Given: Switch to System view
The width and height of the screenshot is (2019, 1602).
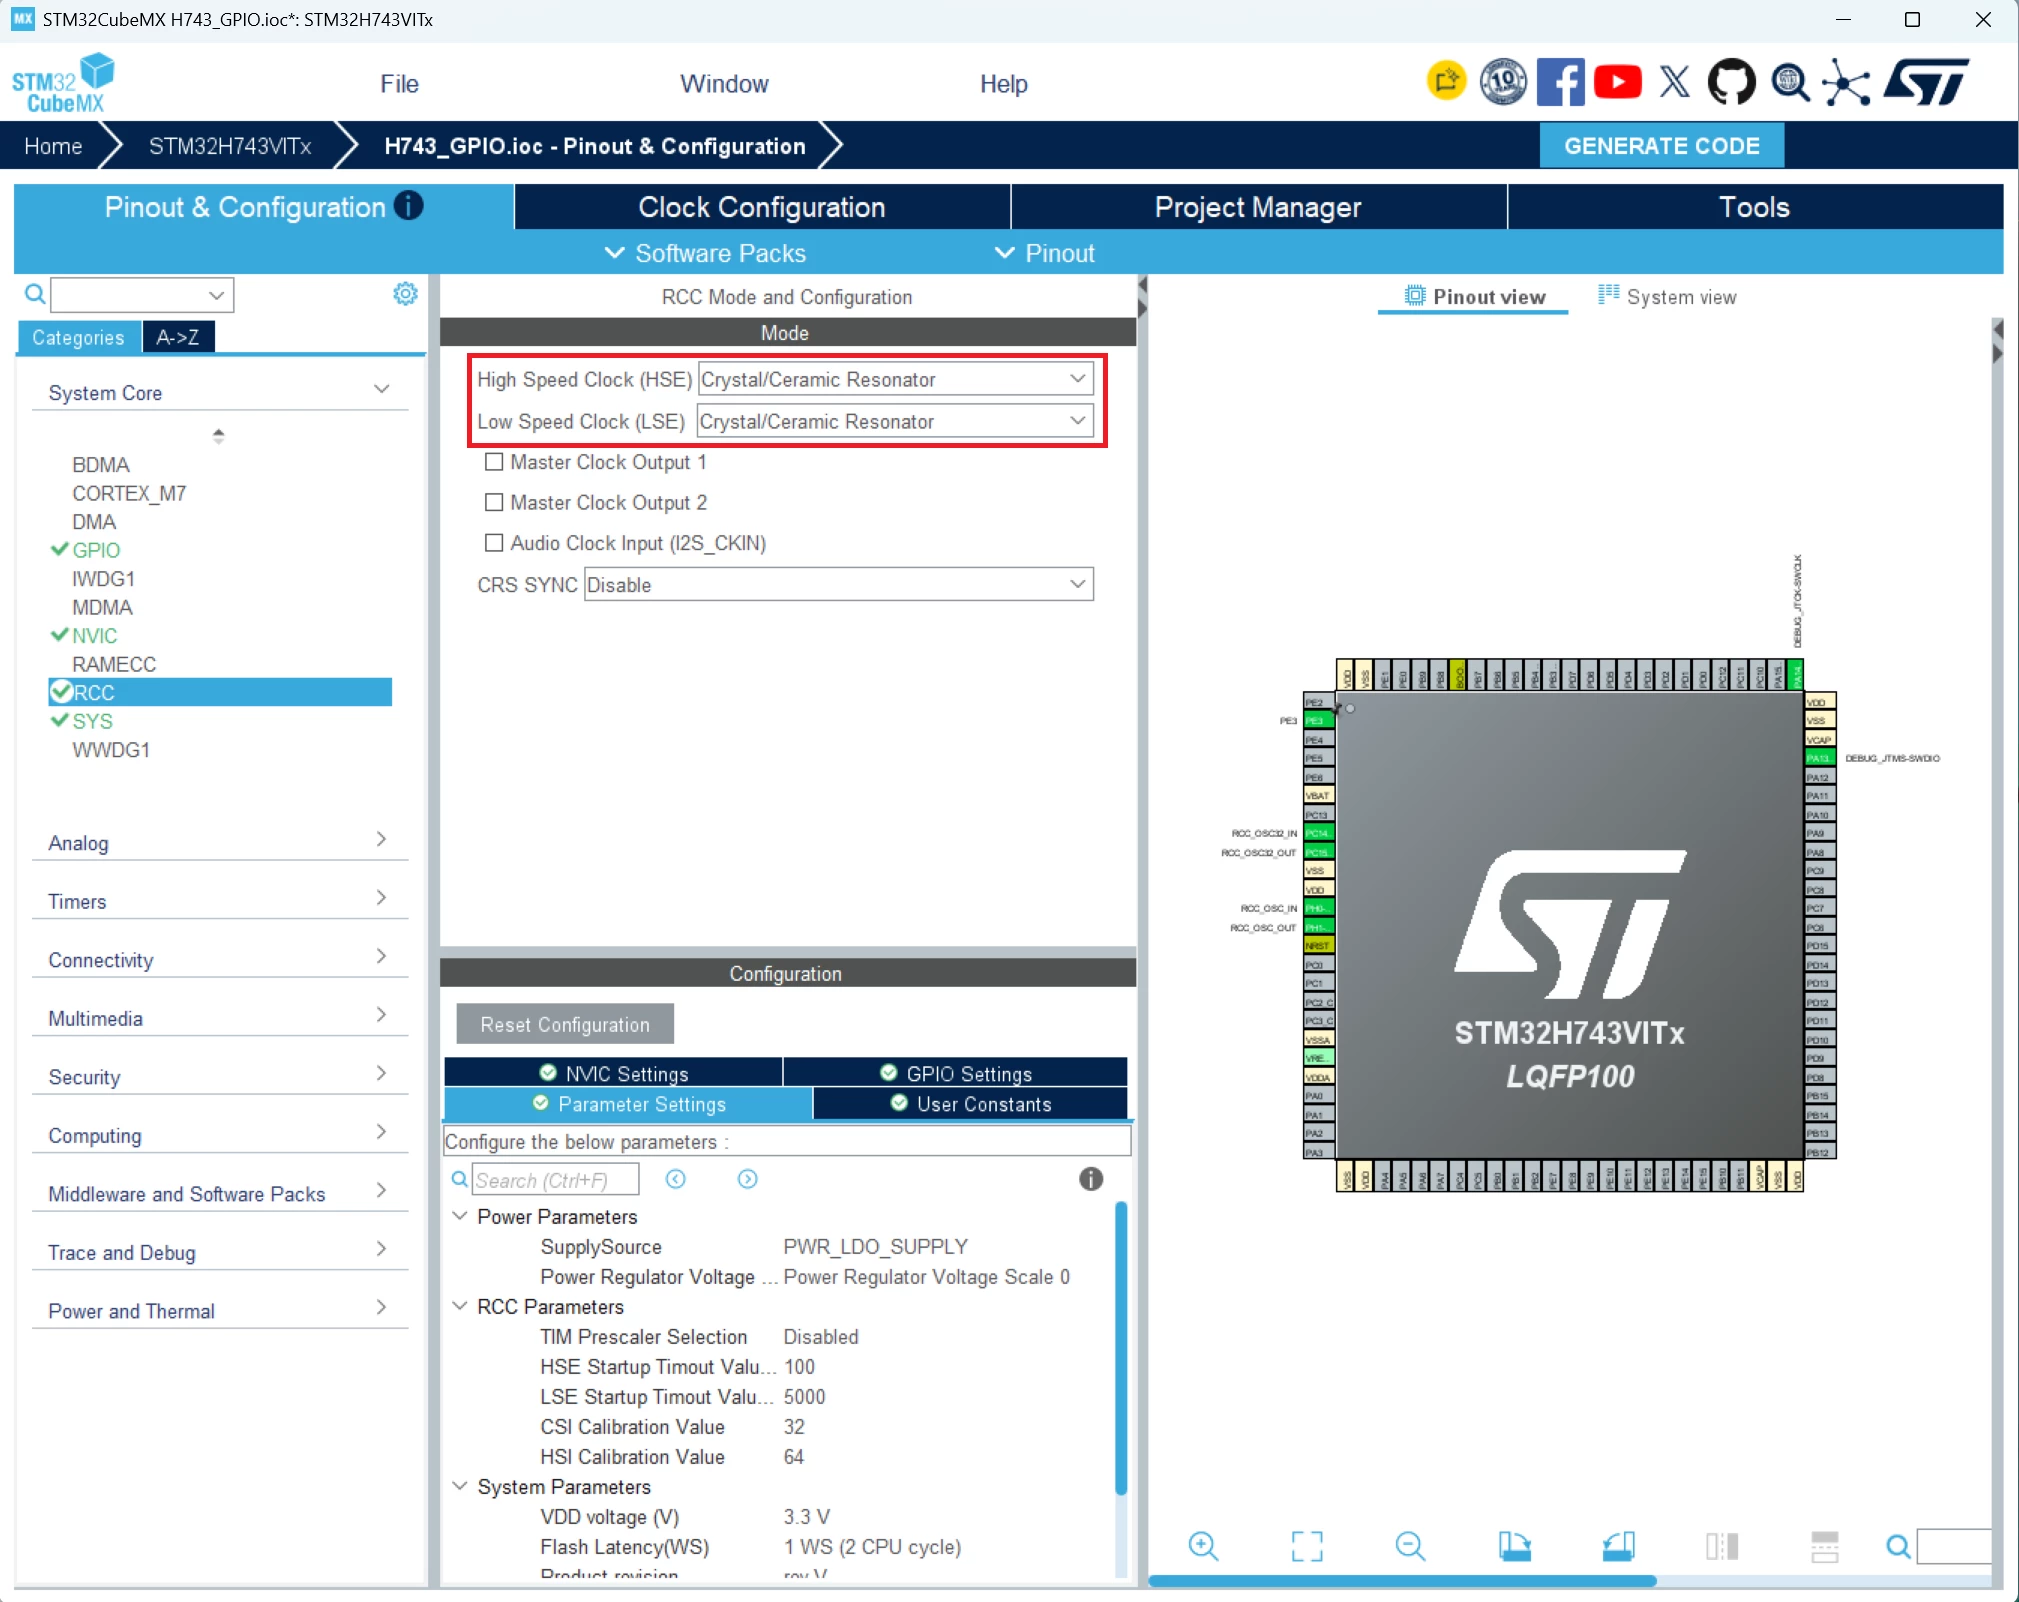Looking at the screenshot, I should (1667, 296).
